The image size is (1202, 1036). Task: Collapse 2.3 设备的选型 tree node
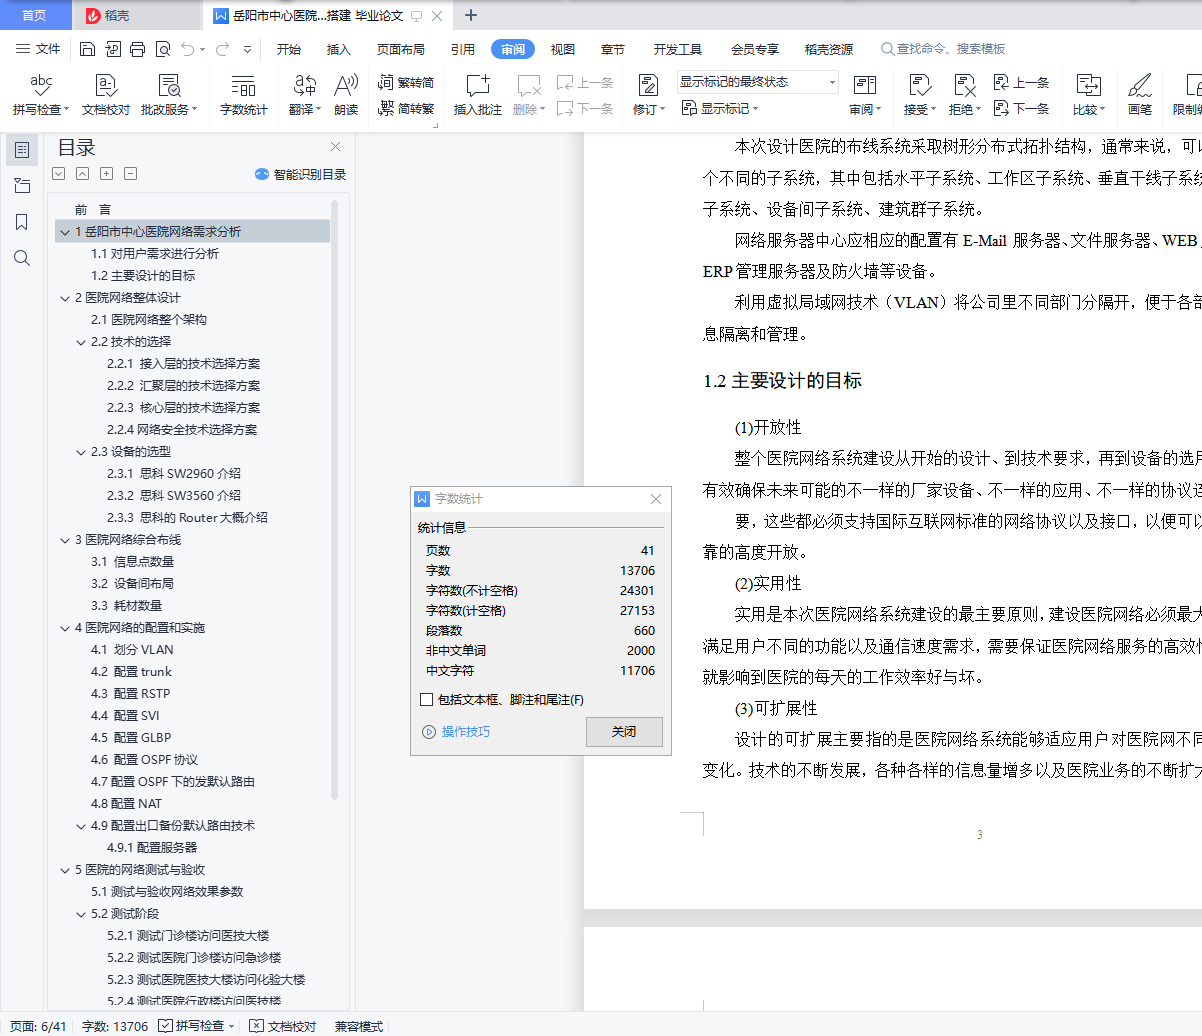coord(81,452)
